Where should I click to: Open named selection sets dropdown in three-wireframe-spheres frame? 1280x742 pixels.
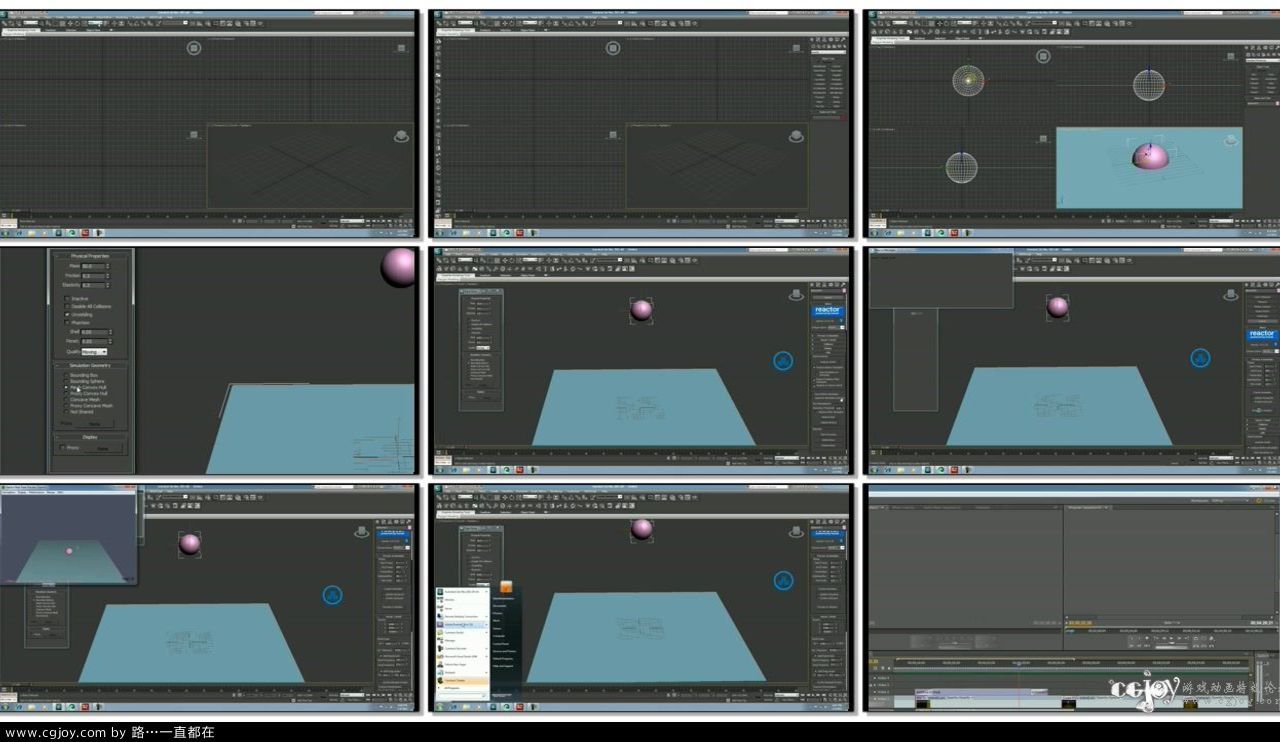click(1043, 23)
